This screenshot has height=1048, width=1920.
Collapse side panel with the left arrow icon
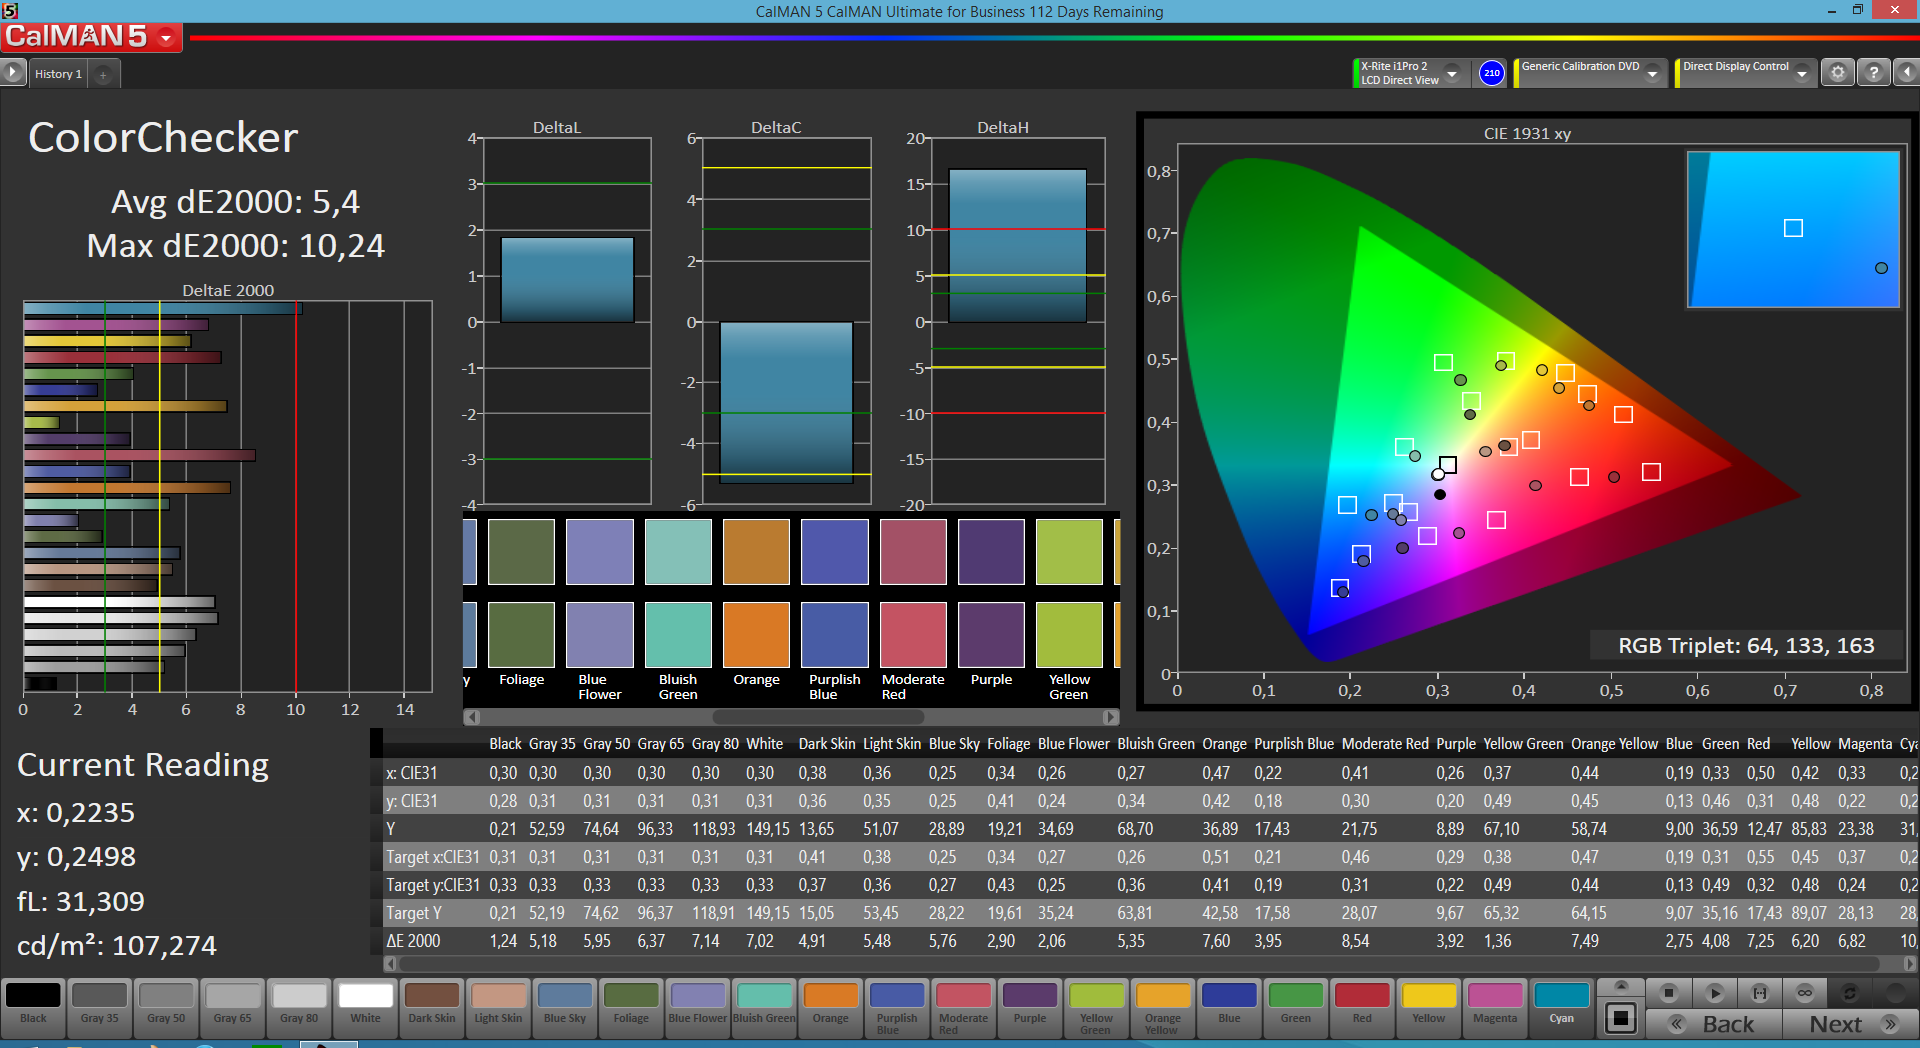tap(1907, 73)
